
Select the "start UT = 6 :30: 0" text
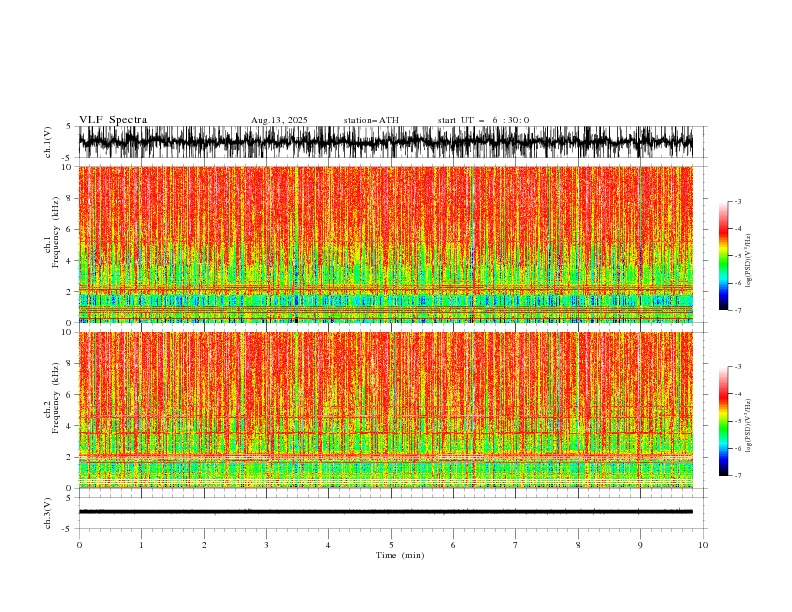click(483, 120)
